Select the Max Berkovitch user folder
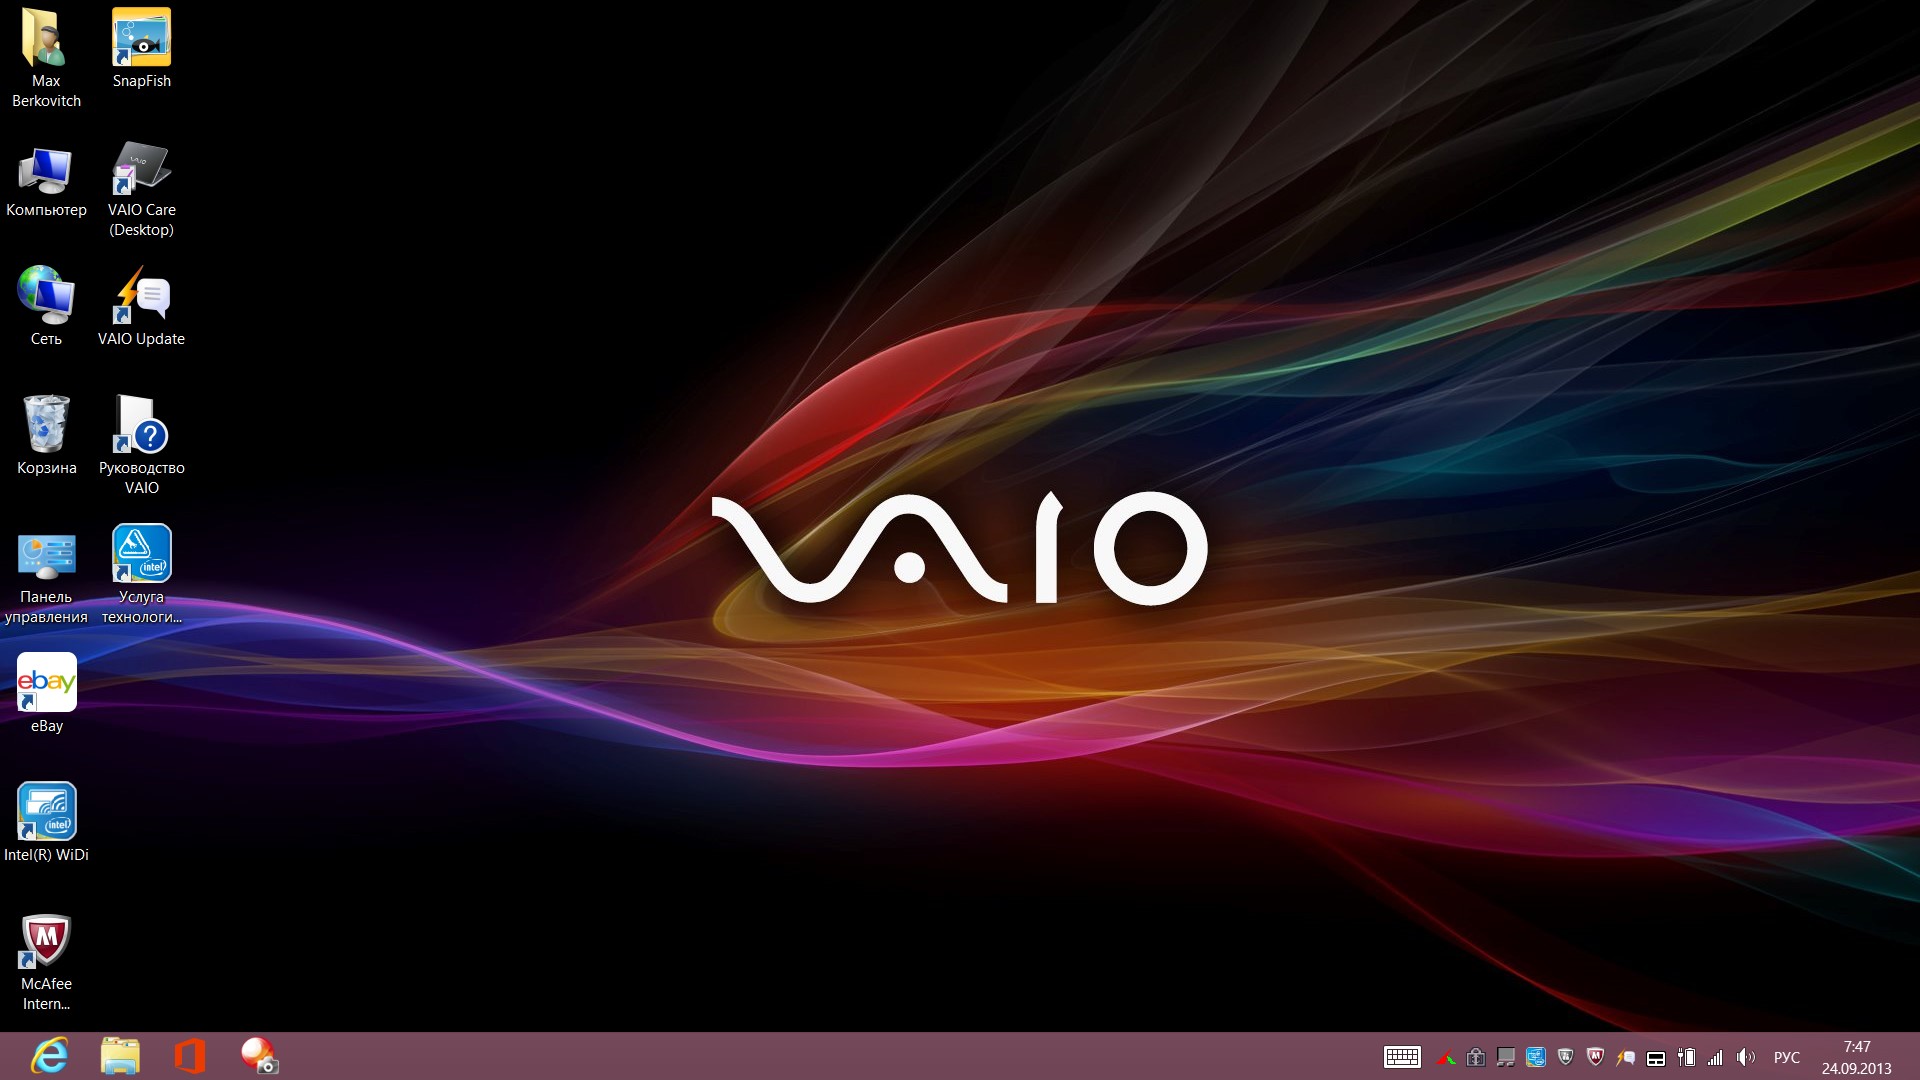Viewport: 1920px width, 1080px height. click(46, 40)
